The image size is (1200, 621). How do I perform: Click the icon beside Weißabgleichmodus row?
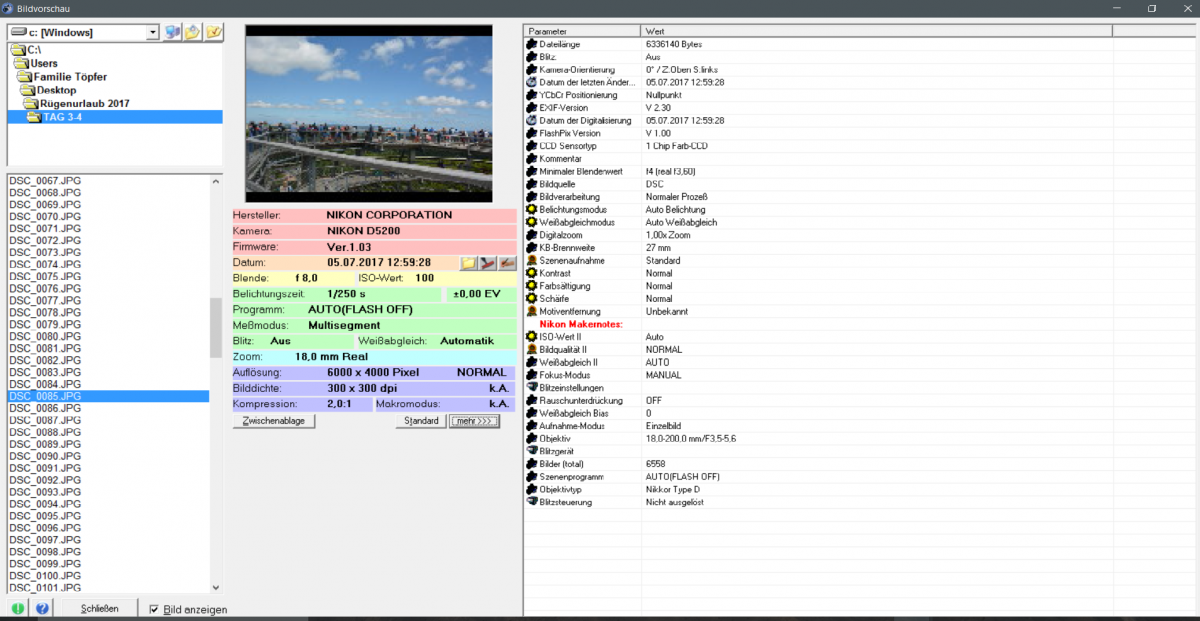click(532, 222)
